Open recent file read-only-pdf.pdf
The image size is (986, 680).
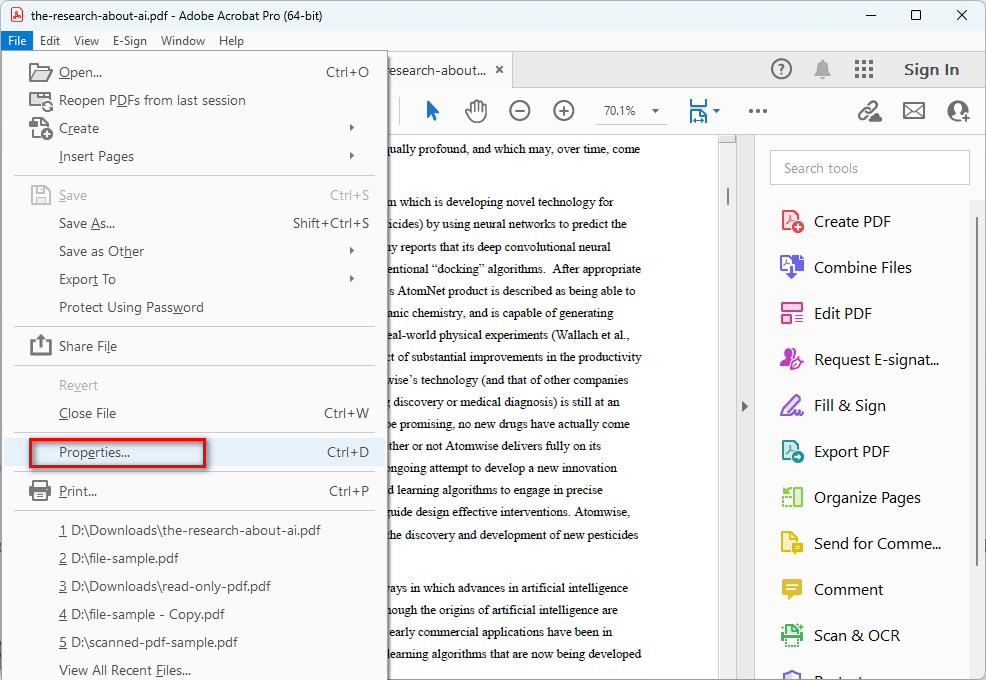click(195, 586)
